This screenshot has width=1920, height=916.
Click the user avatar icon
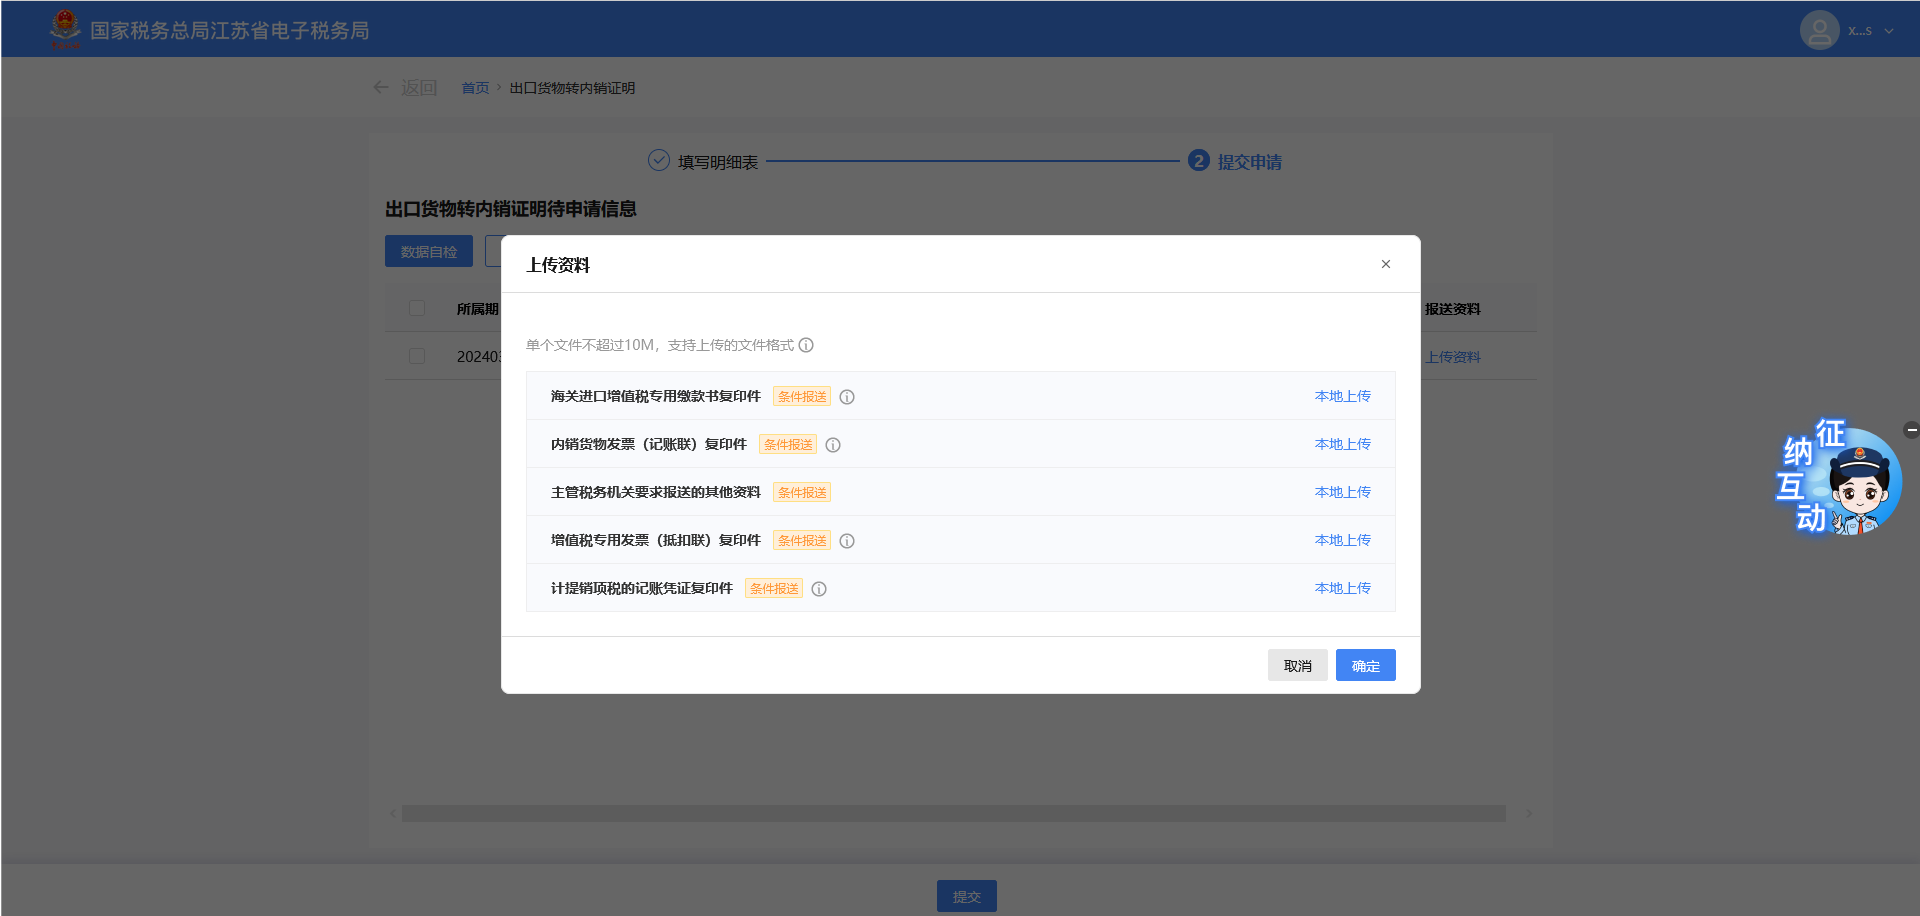[1819, 30]
